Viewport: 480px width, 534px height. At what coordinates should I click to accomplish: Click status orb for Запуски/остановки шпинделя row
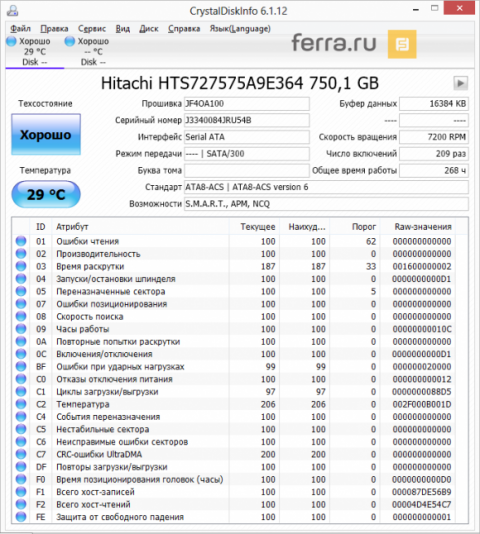point(21,279)
